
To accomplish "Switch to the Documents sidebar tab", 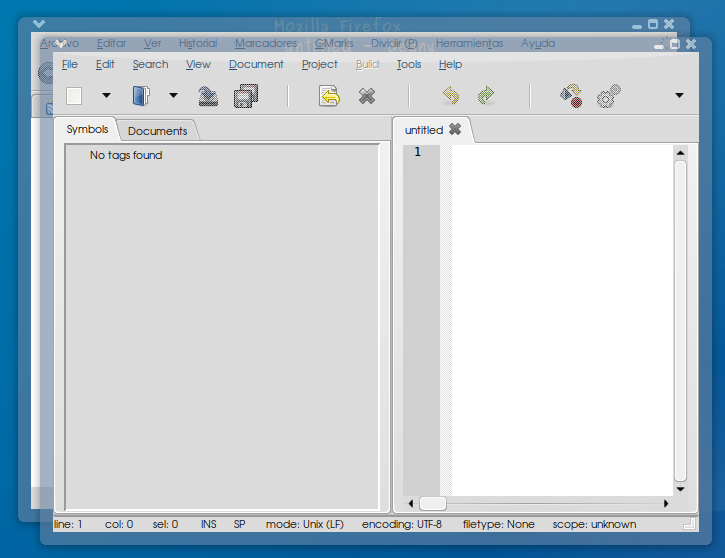I will click(157, 131).
